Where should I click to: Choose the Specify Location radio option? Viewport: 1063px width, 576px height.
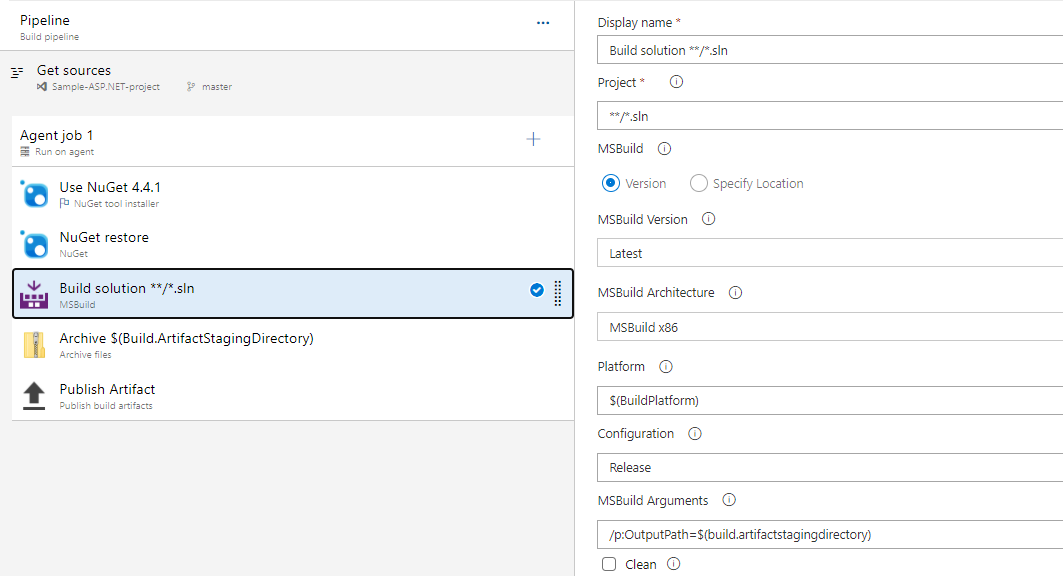(699, 183)
